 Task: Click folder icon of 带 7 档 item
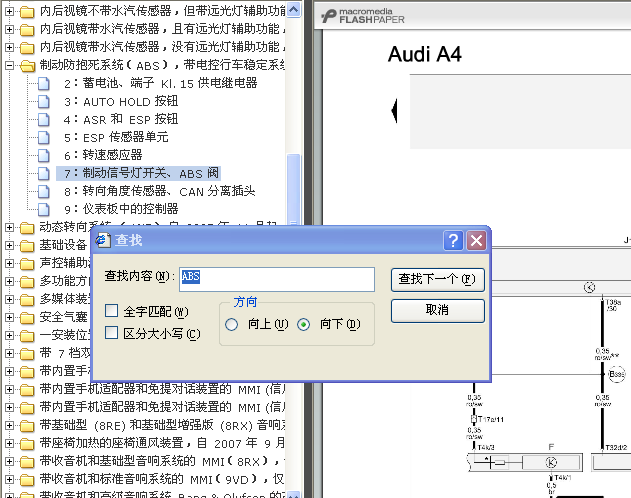27,354
